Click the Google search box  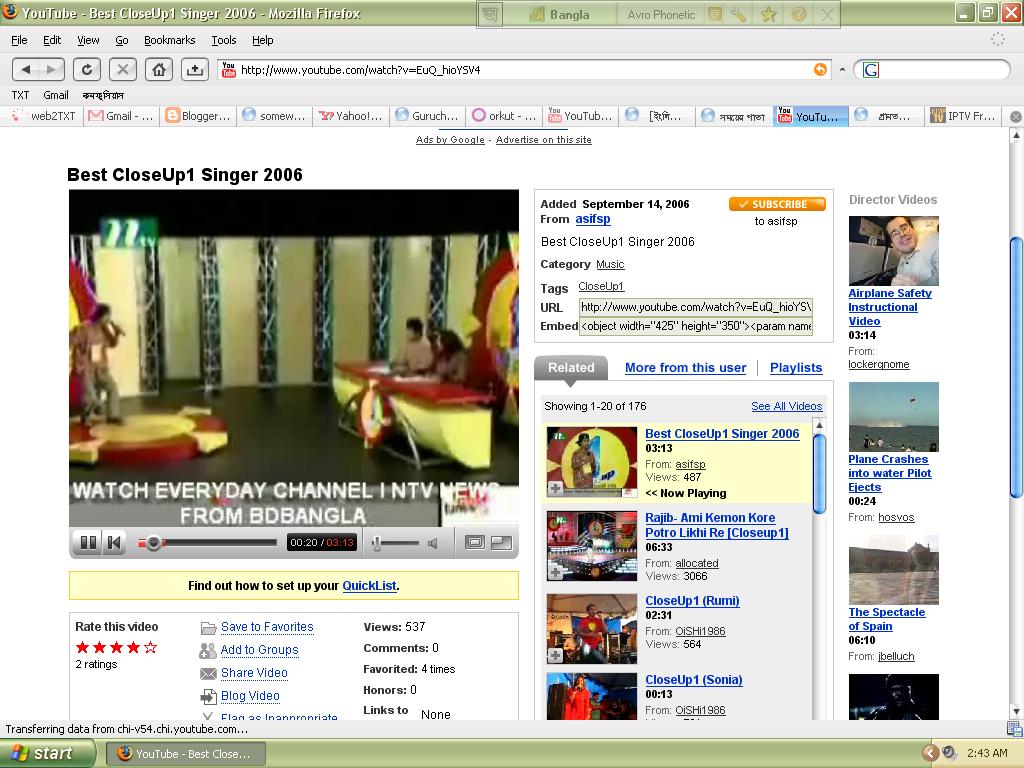[x=940, y=69]
